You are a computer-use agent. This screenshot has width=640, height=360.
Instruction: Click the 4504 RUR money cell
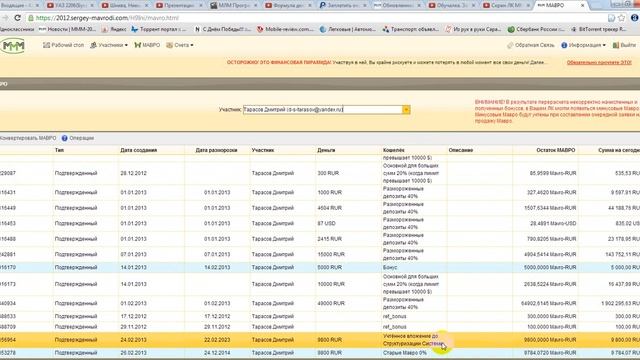click(329, 208)
